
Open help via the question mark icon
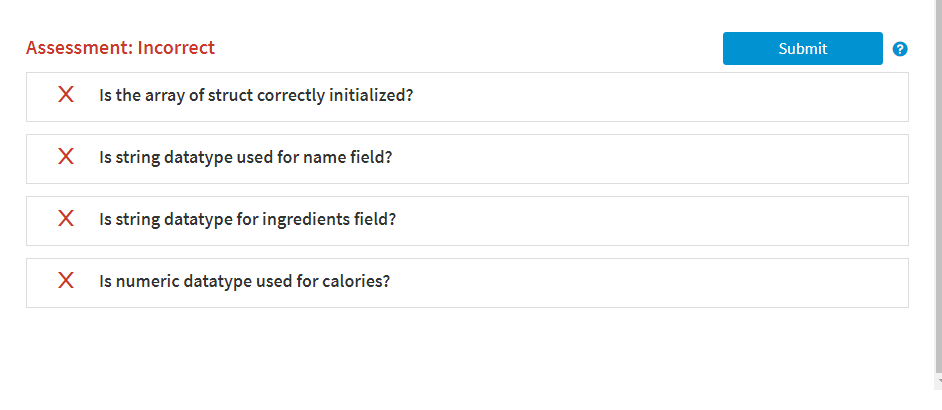(x=900, y=49)
